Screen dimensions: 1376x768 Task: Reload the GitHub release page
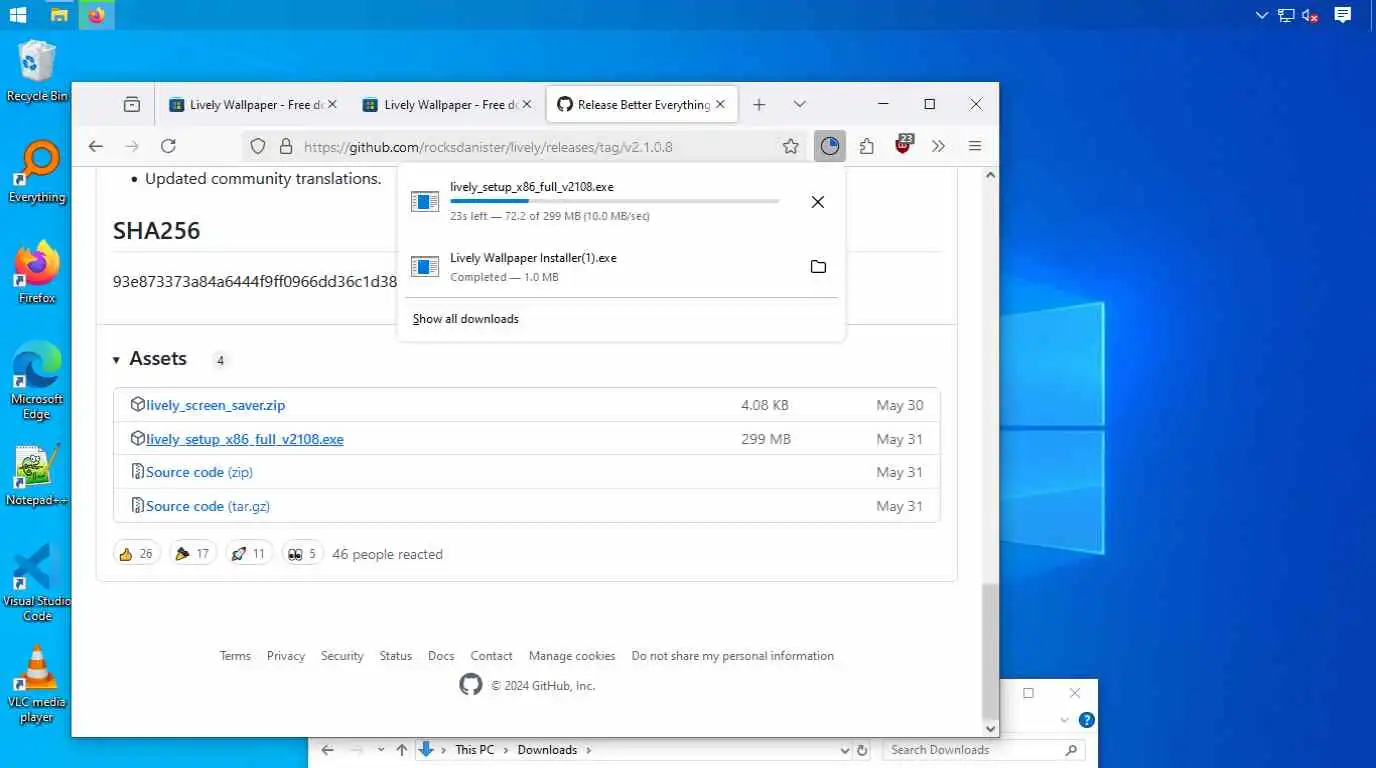pyautogui.click(x=168, y=146)
